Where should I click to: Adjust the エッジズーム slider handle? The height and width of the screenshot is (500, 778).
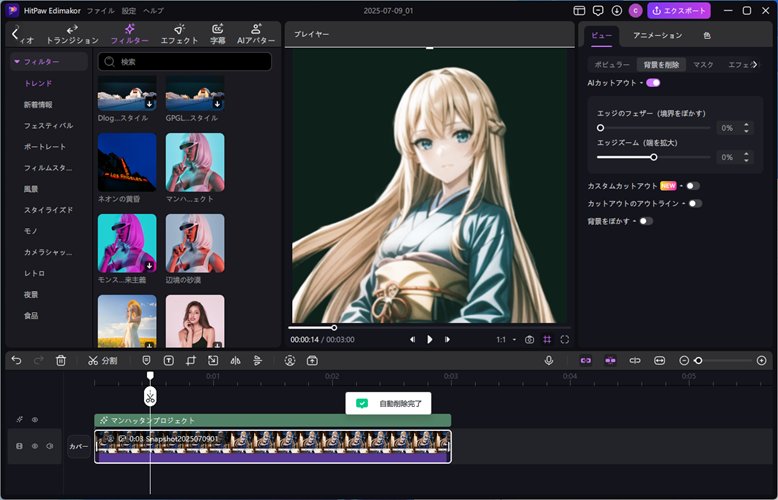(654, 157)
